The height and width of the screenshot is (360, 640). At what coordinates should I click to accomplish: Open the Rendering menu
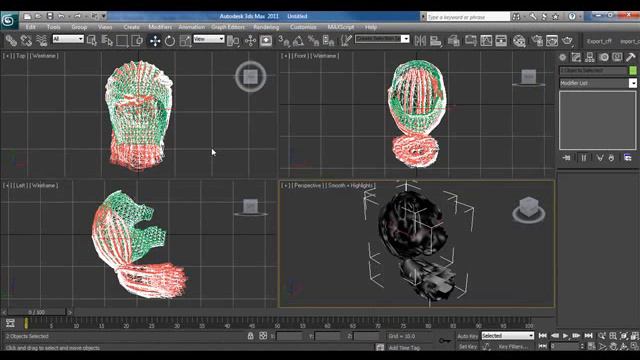266,27
